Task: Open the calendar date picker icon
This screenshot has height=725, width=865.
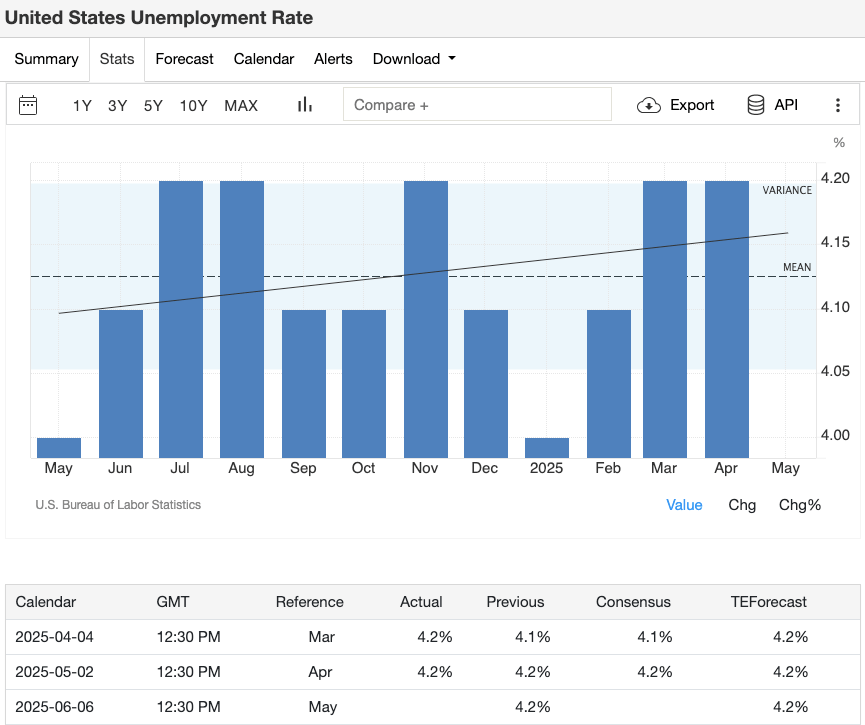Action: (x=28, y=105)
